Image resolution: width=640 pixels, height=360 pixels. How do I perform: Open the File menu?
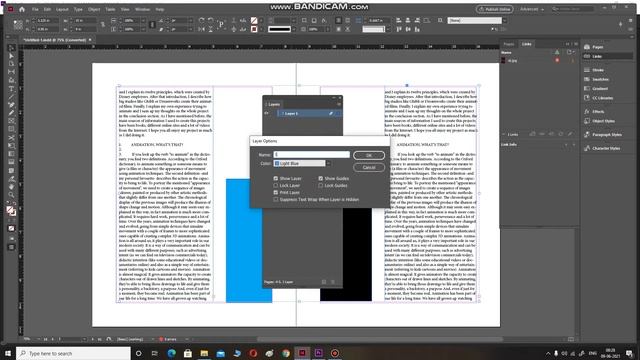pos(35,9)
